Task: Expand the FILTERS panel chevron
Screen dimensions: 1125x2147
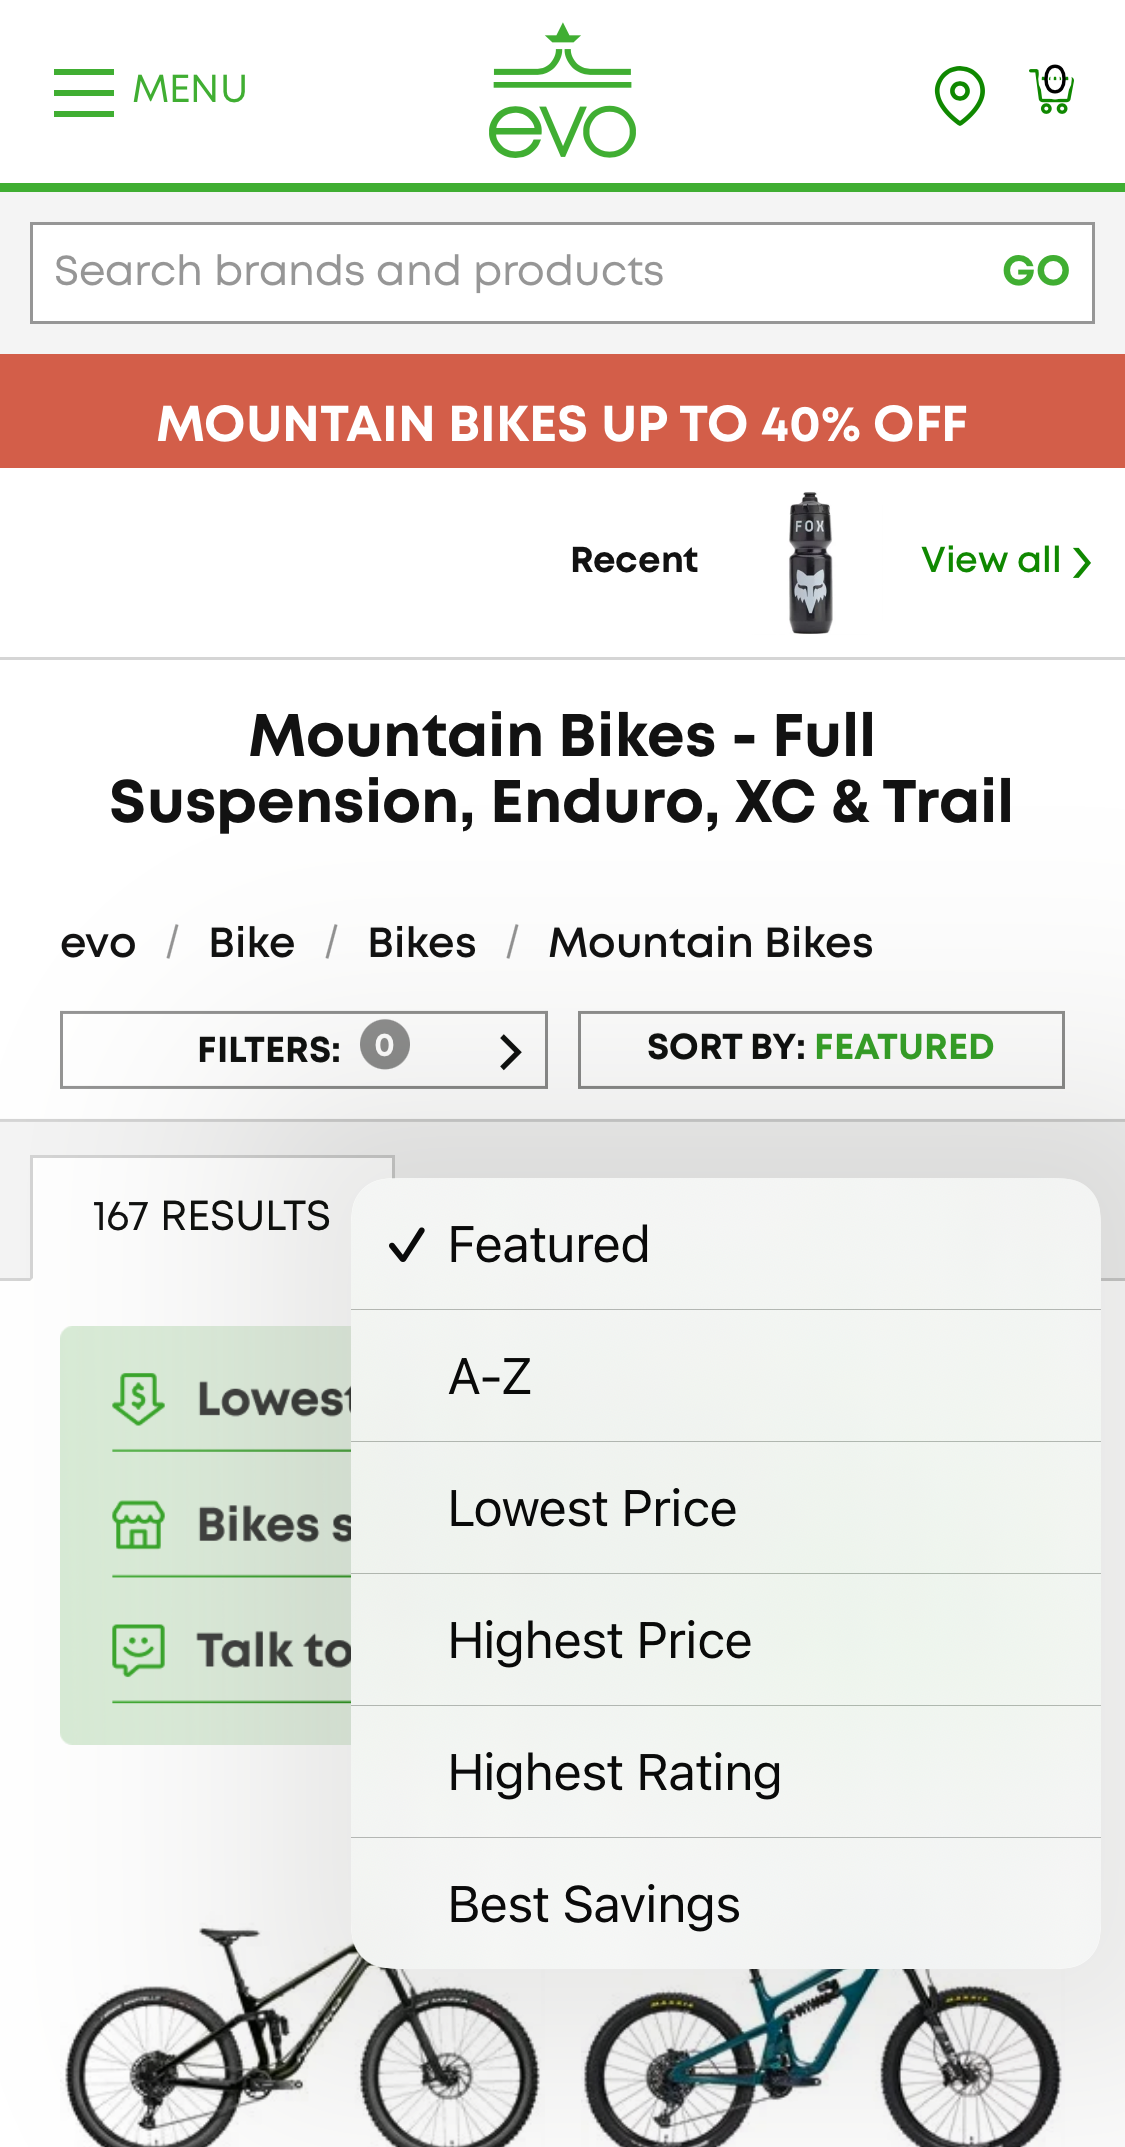Action: [x=512, y=1050]
